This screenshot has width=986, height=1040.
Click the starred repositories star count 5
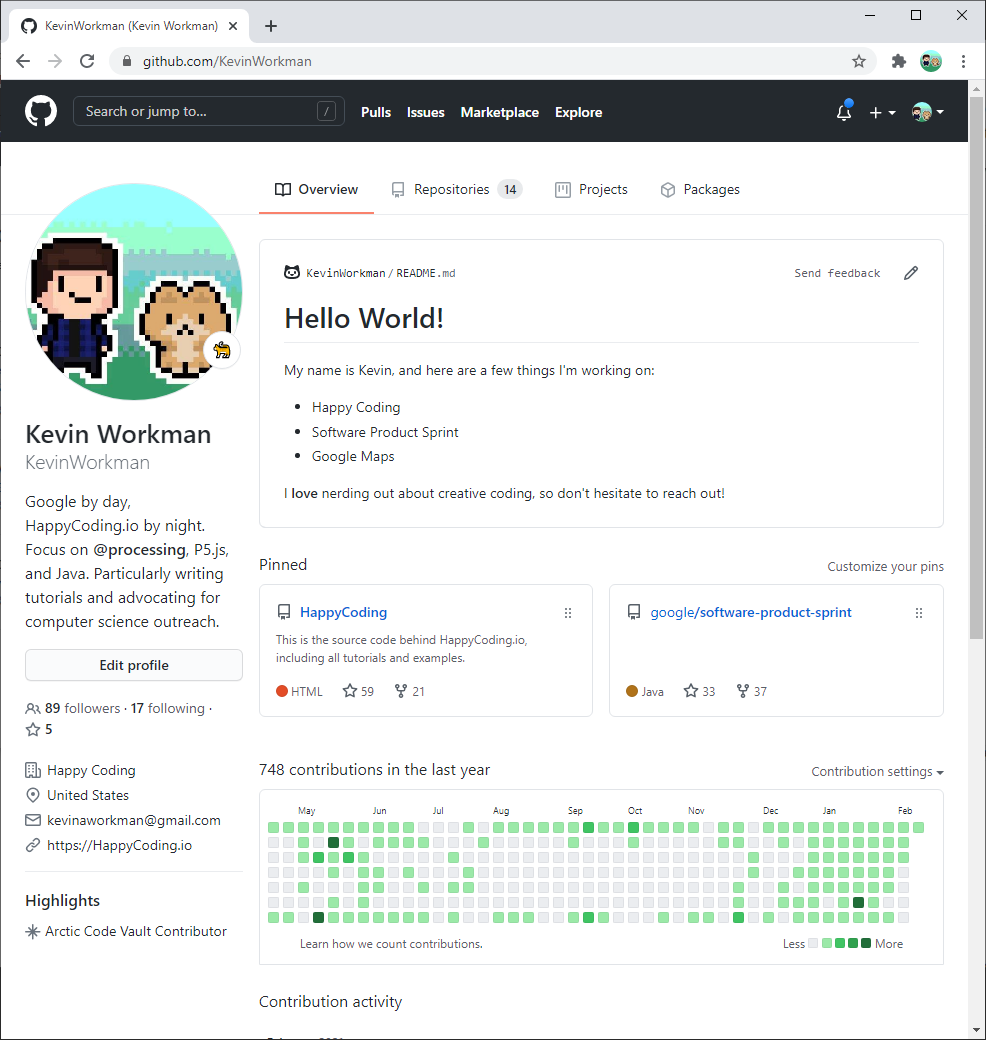click(39, 730)
